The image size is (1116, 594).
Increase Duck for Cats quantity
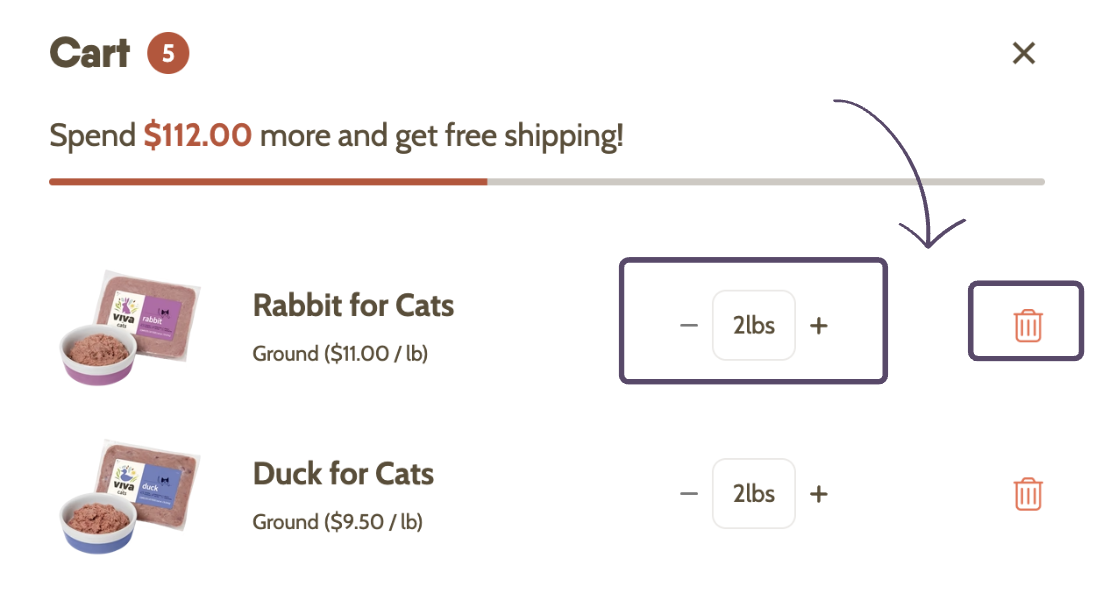(x=818, y=494)
